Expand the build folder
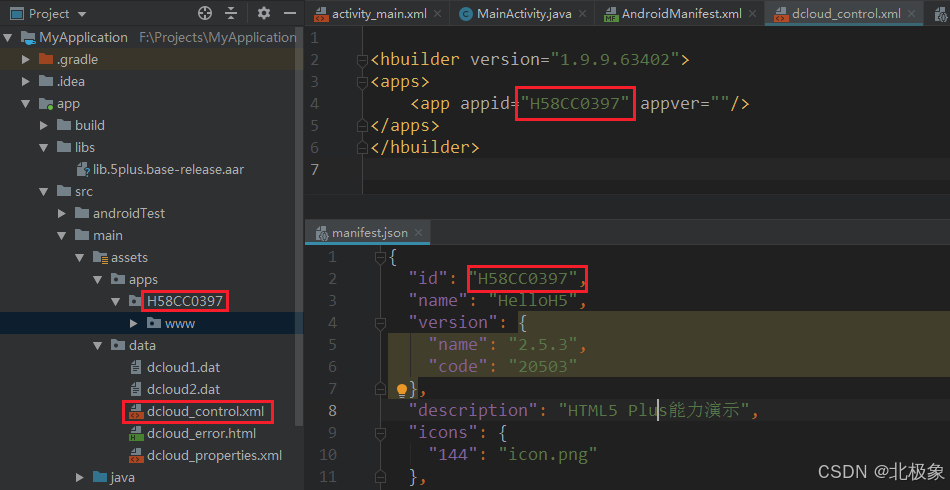The image size is (950, 490). [x=44, y=125]
